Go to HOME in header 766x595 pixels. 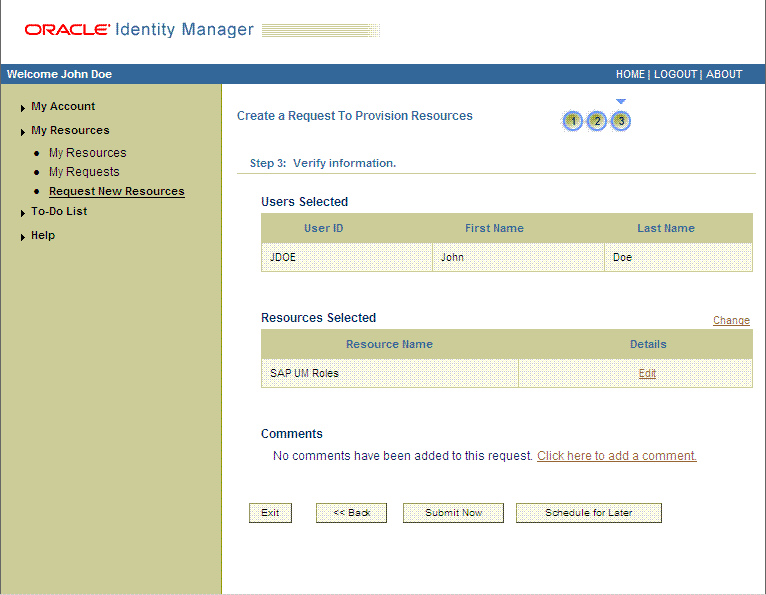[x=630, y=74]
